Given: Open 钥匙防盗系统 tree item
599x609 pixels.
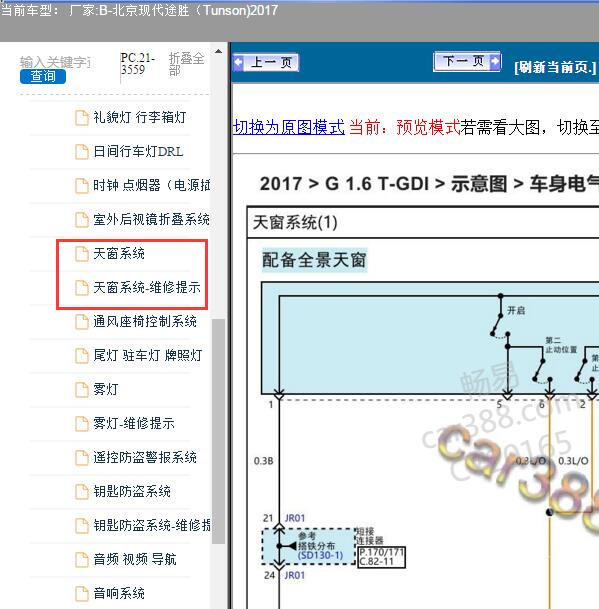Looking at the screenshot, I should click(132, 492).
